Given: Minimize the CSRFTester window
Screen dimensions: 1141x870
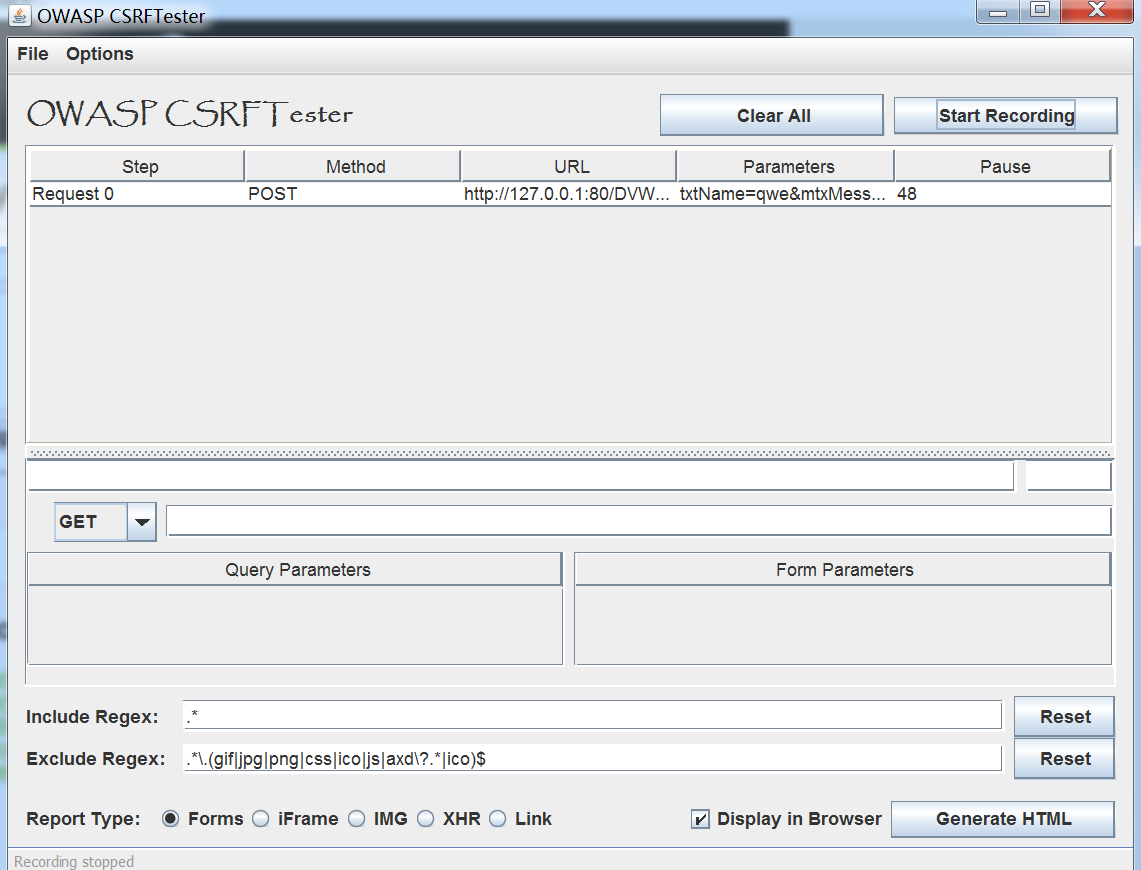Looking at the screenshot, I should 998,12.
